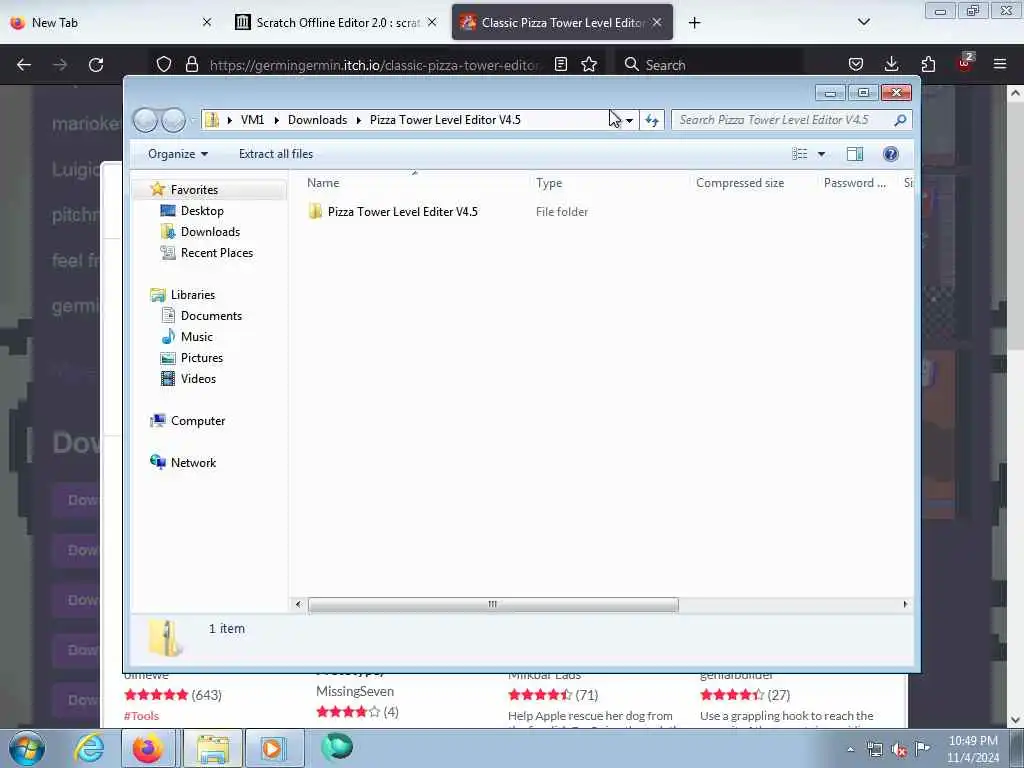
Task: Select Libraries in the navigation pane
Action: [x=193, y=295]
